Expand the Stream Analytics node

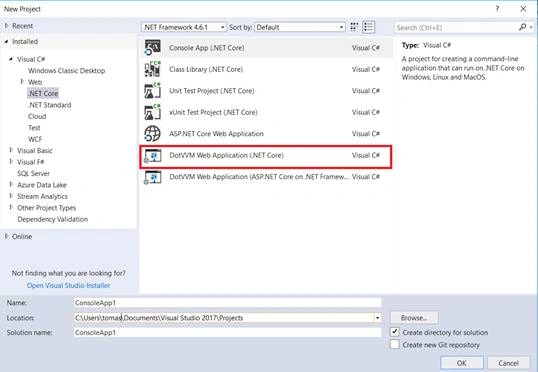click(x=11, y=196)
